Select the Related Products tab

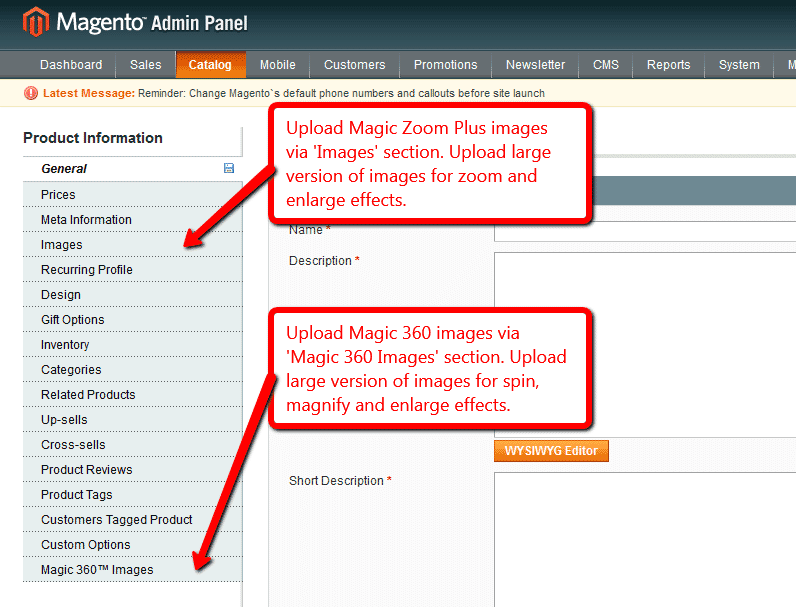[132, 394]
